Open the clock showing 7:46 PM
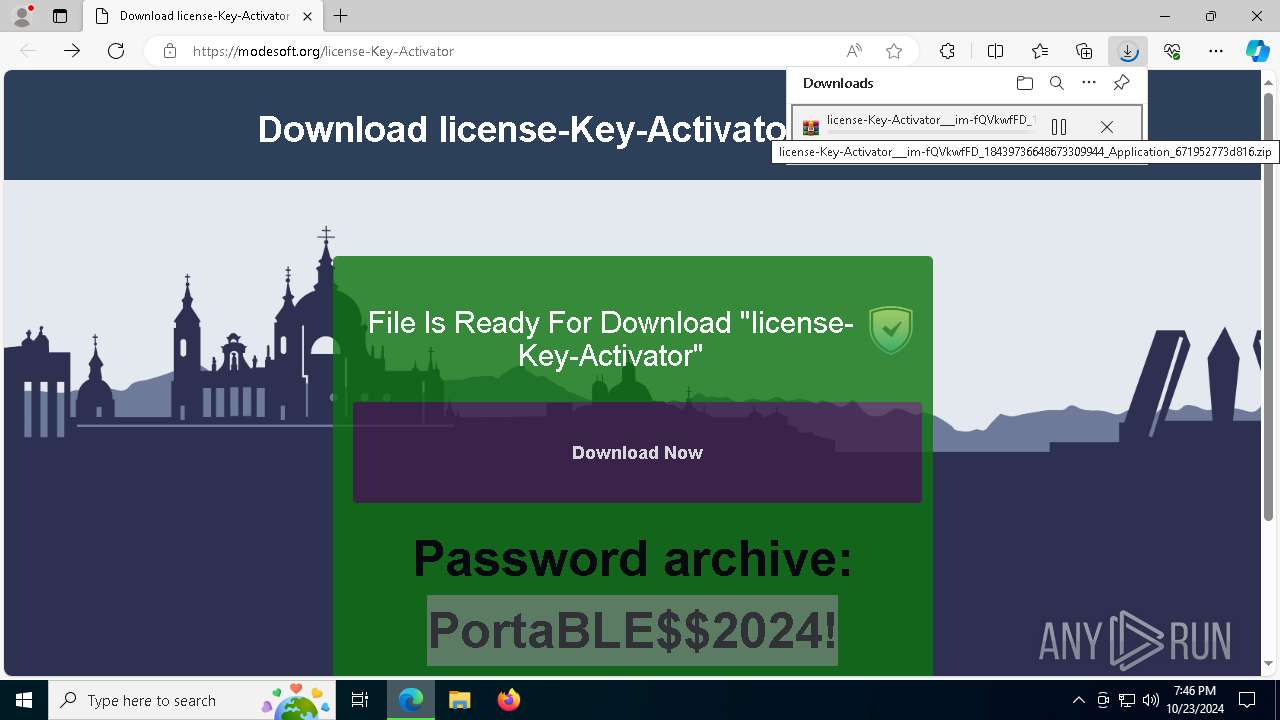 click(x=1194, y=700)
